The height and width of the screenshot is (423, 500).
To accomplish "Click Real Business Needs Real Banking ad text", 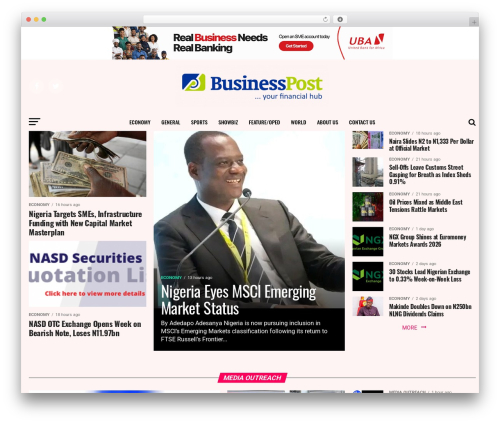I will (x=220, y=43).
